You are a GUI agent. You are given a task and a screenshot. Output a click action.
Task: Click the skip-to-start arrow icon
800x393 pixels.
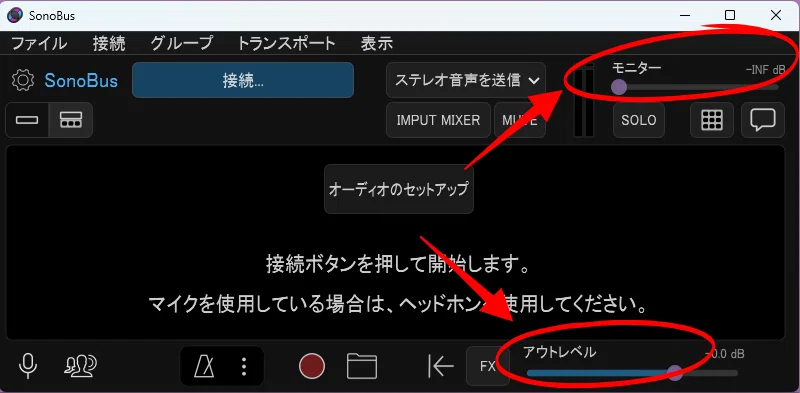pyautogui.click(x=440, y=366)
